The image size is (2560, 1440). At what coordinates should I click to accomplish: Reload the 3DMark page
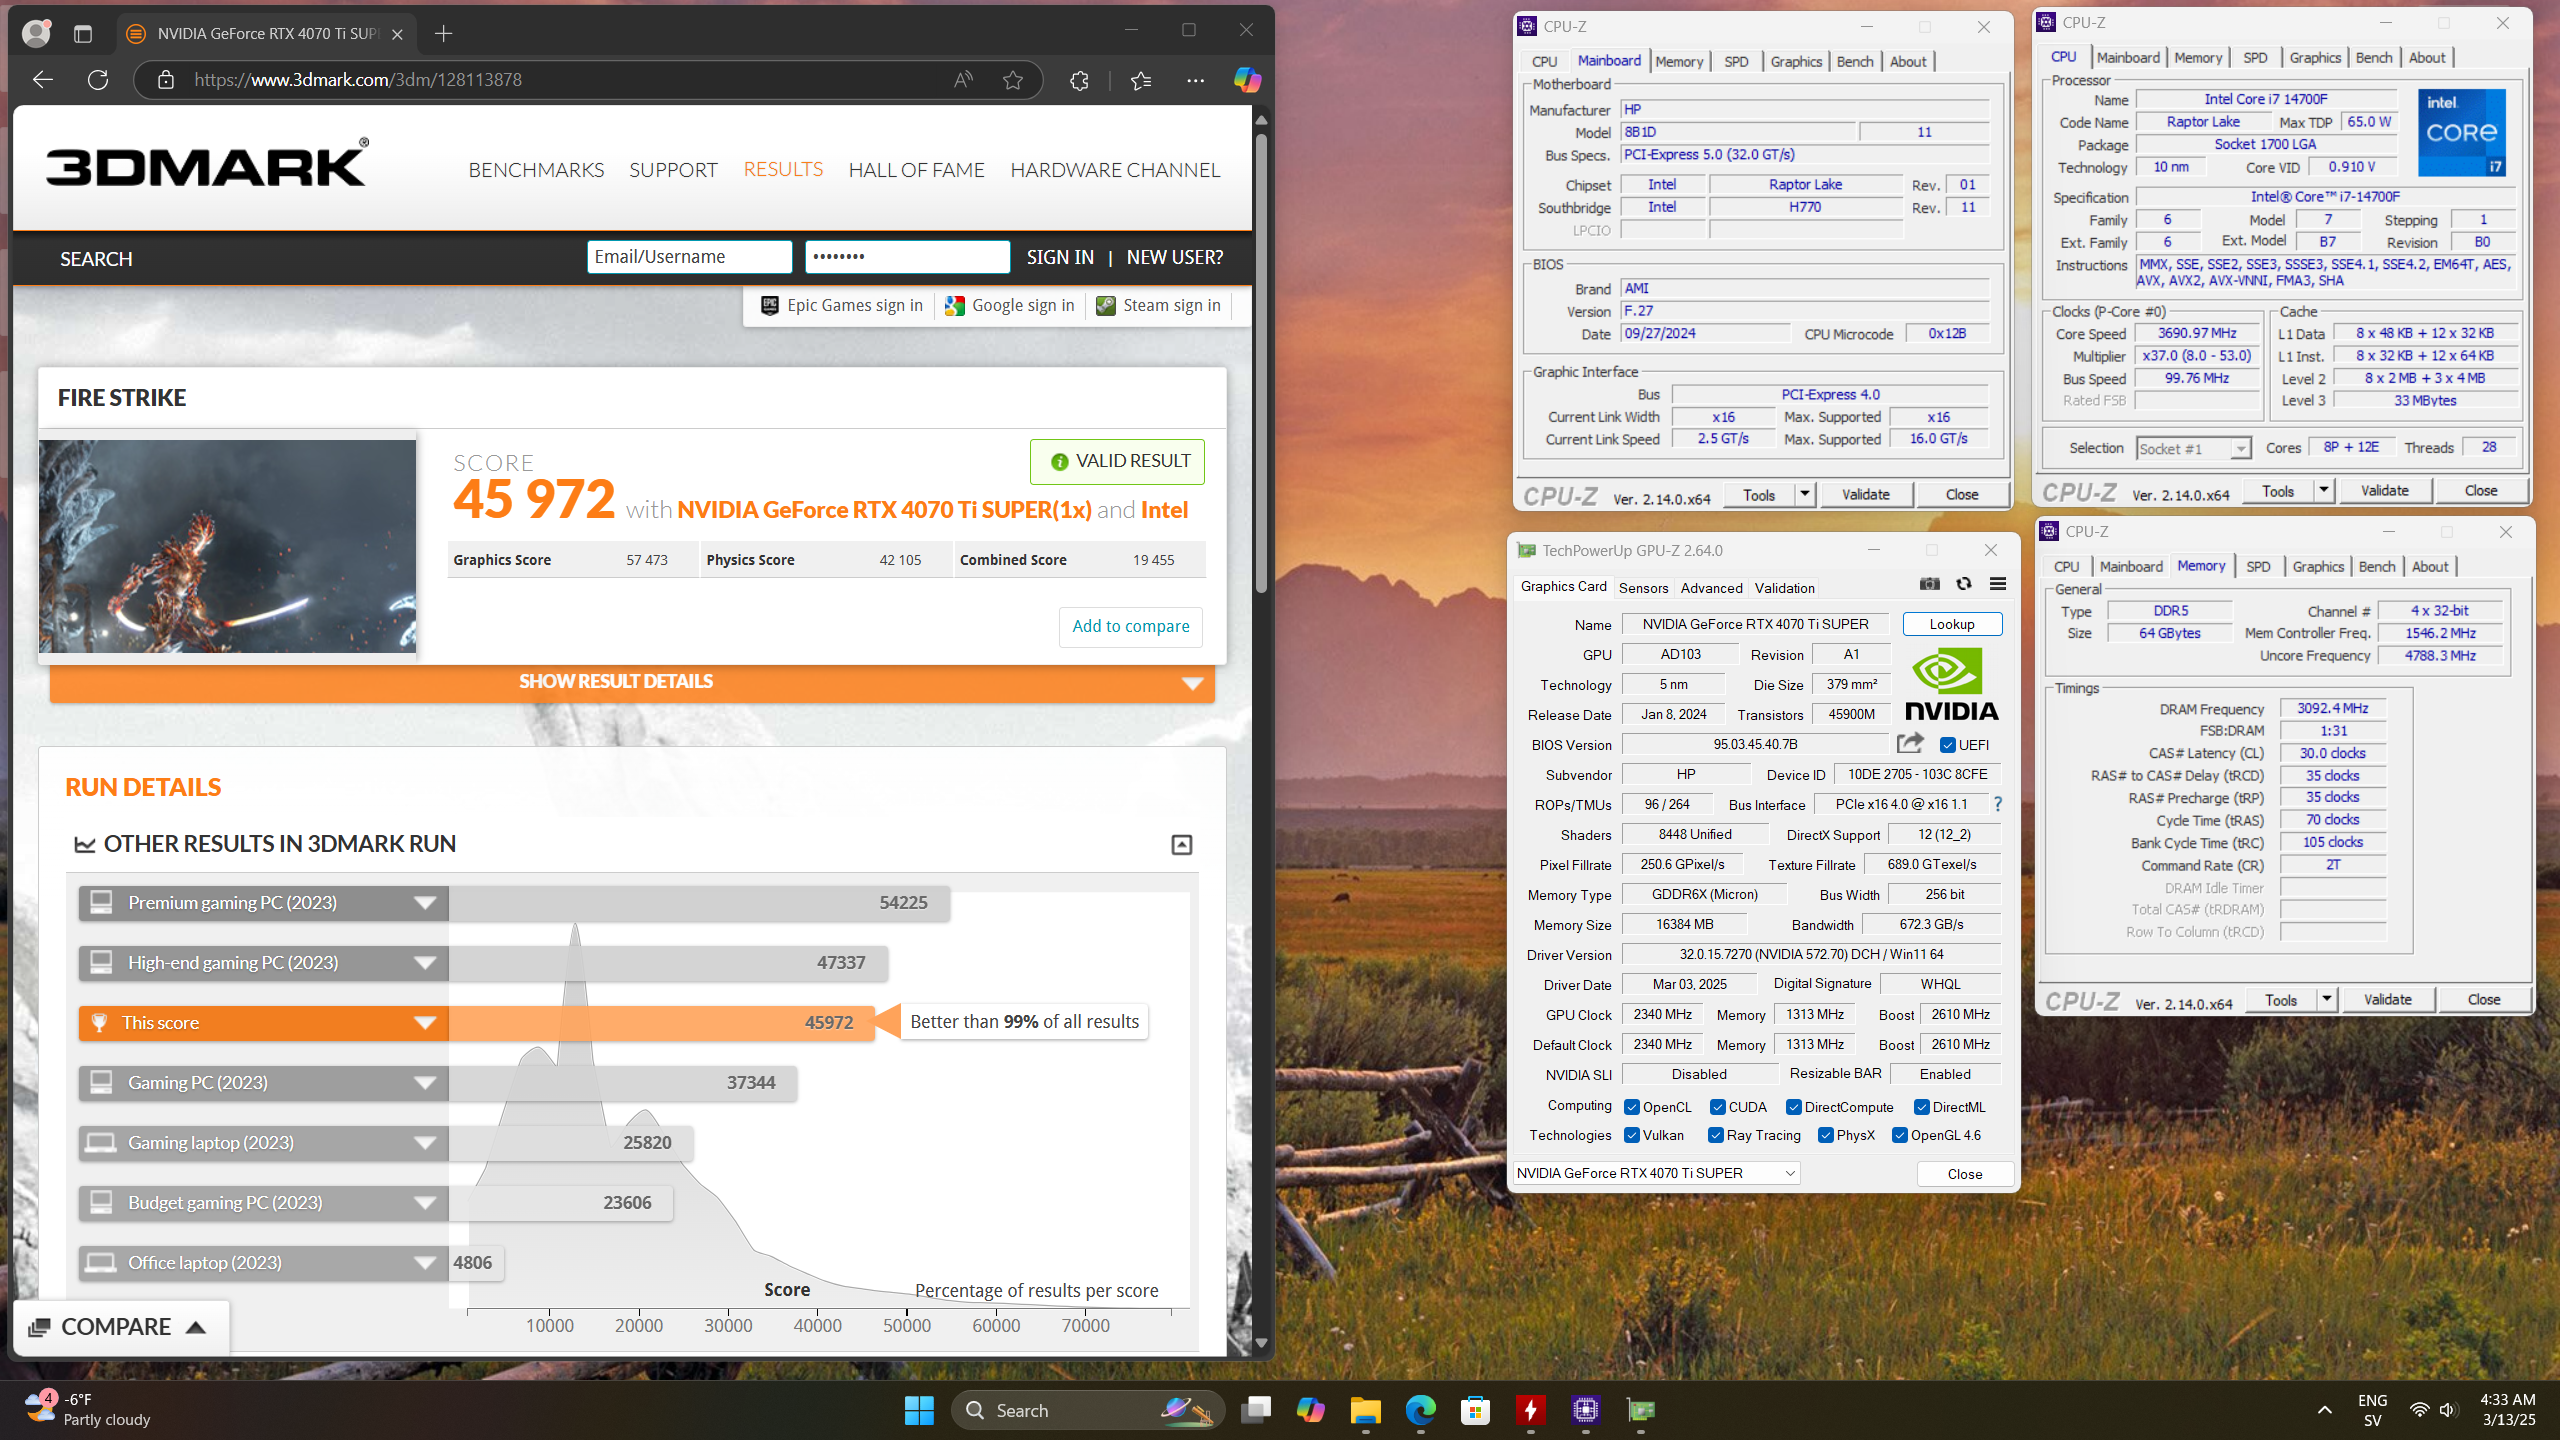98,80
